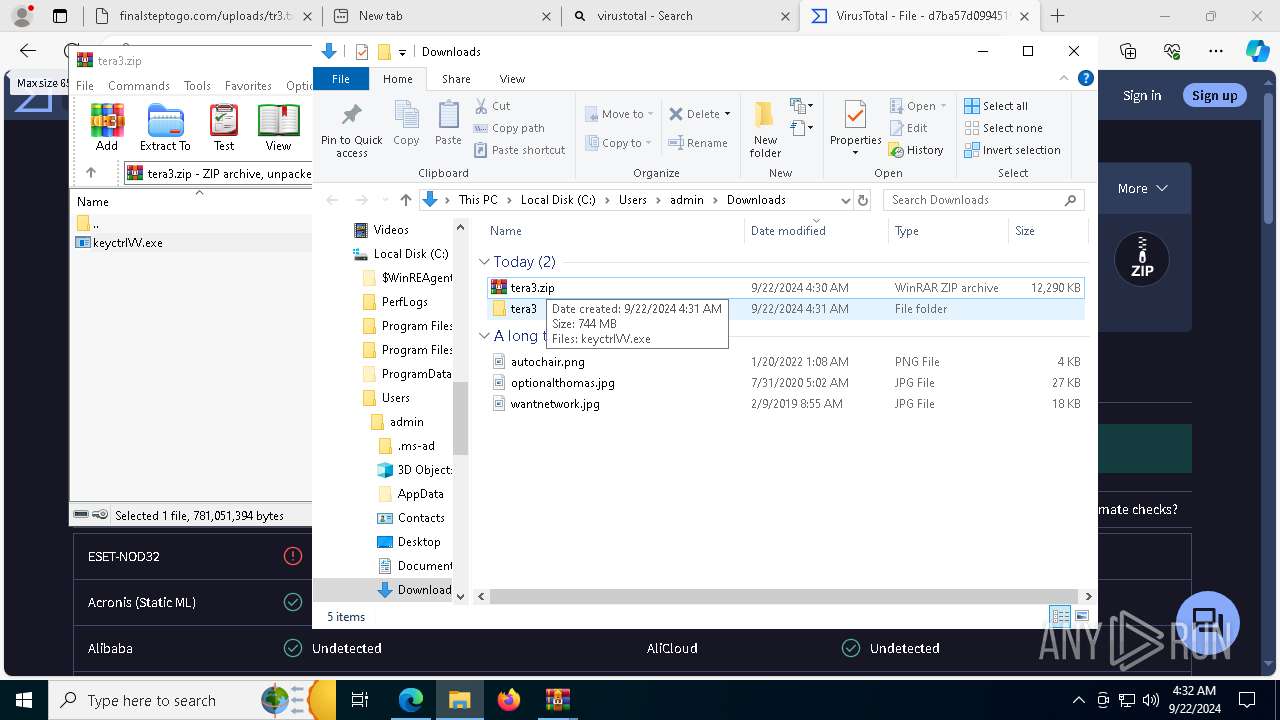The image size is (1280, 720).
Task: Click WinRAR Extract To icon
Action: pos(165,127)
